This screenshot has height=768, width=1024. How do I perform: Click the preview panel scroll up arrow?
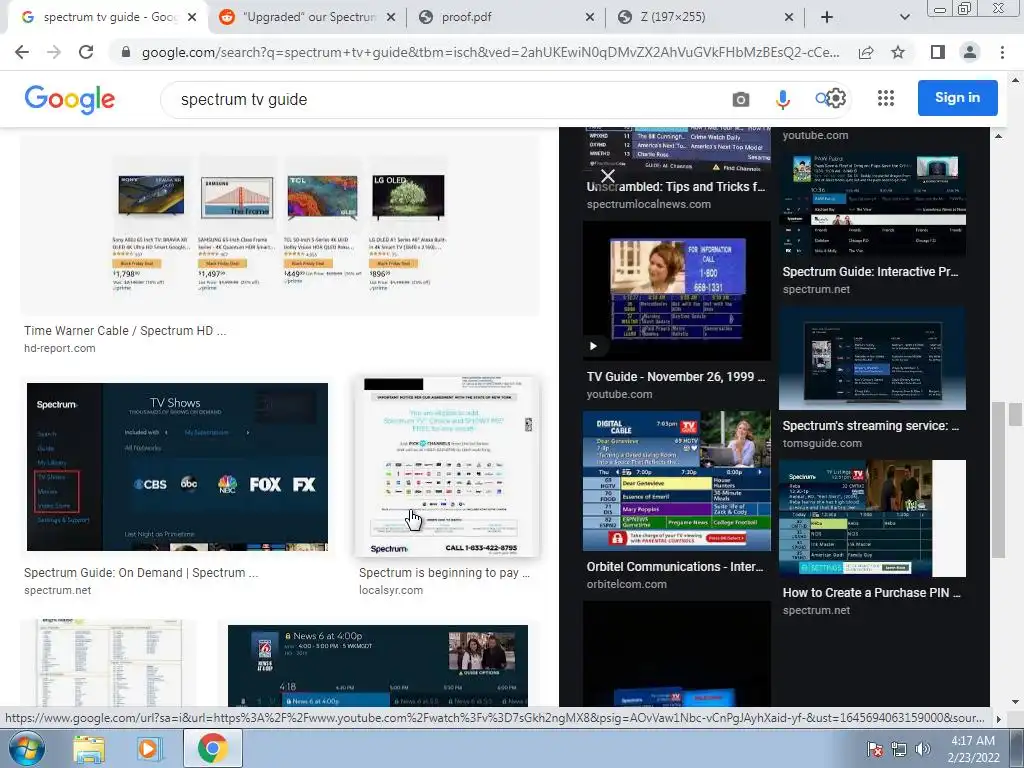(998, 136)
